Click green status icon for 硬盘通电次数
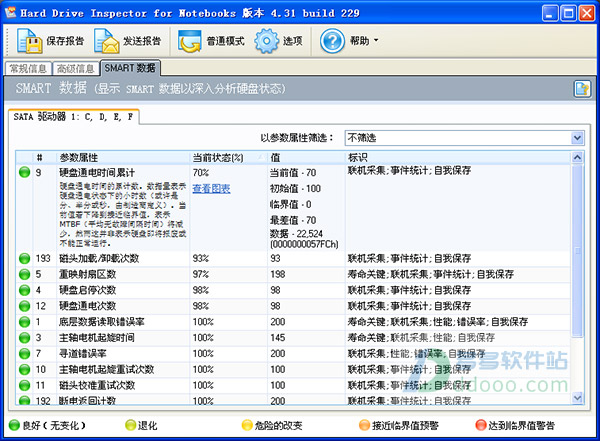The width and height of the screenshot is (600, 441). pyautogui.click(x=24, y=306)
